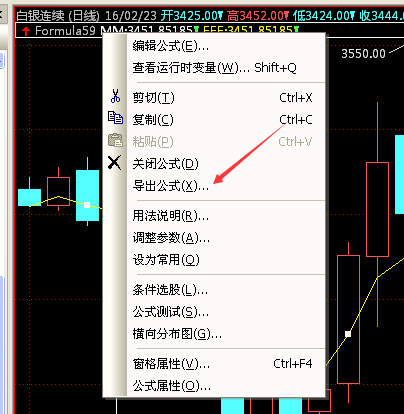Choose 调整参数(A) to adjust parameters

215,238
